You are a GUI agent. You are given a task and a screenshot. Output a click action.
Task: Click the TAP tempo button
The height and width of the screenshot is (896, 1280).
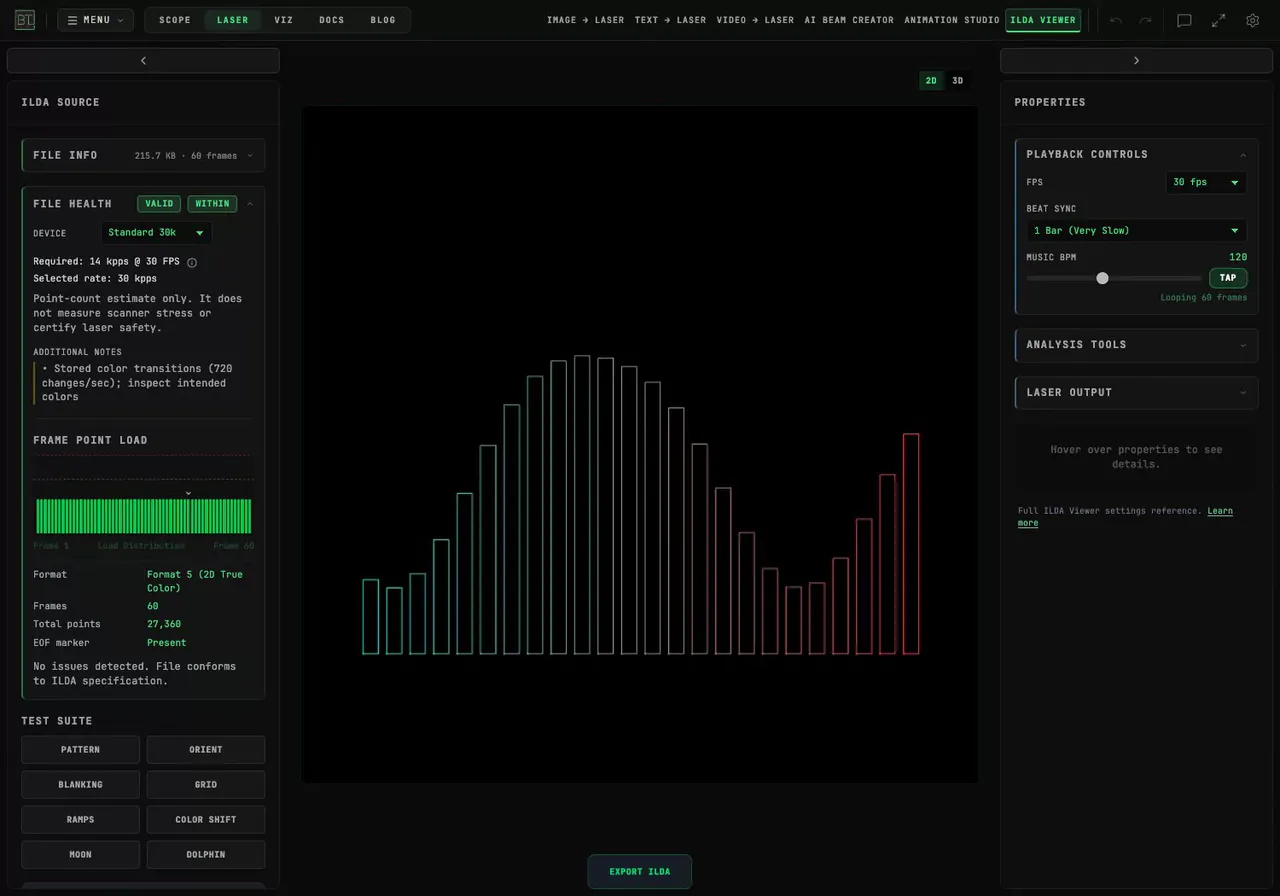pyautogui.click(x=1228, y=278)
